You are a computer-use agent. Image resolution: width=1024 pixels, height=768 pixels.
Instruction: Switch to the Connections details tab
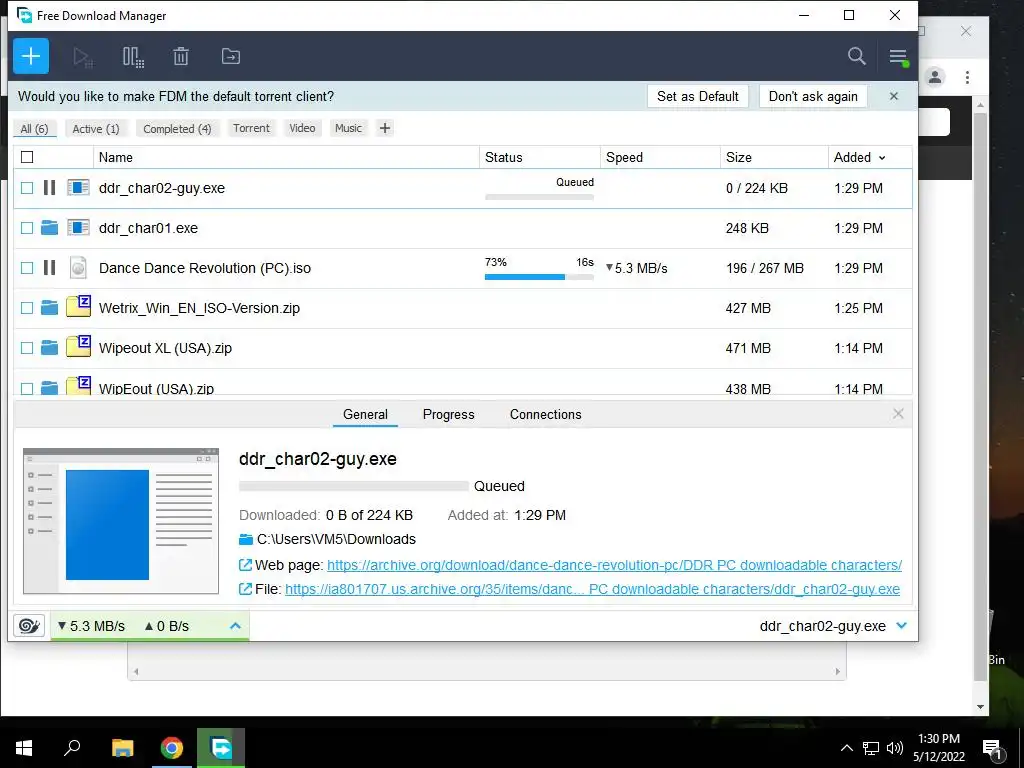545,414
